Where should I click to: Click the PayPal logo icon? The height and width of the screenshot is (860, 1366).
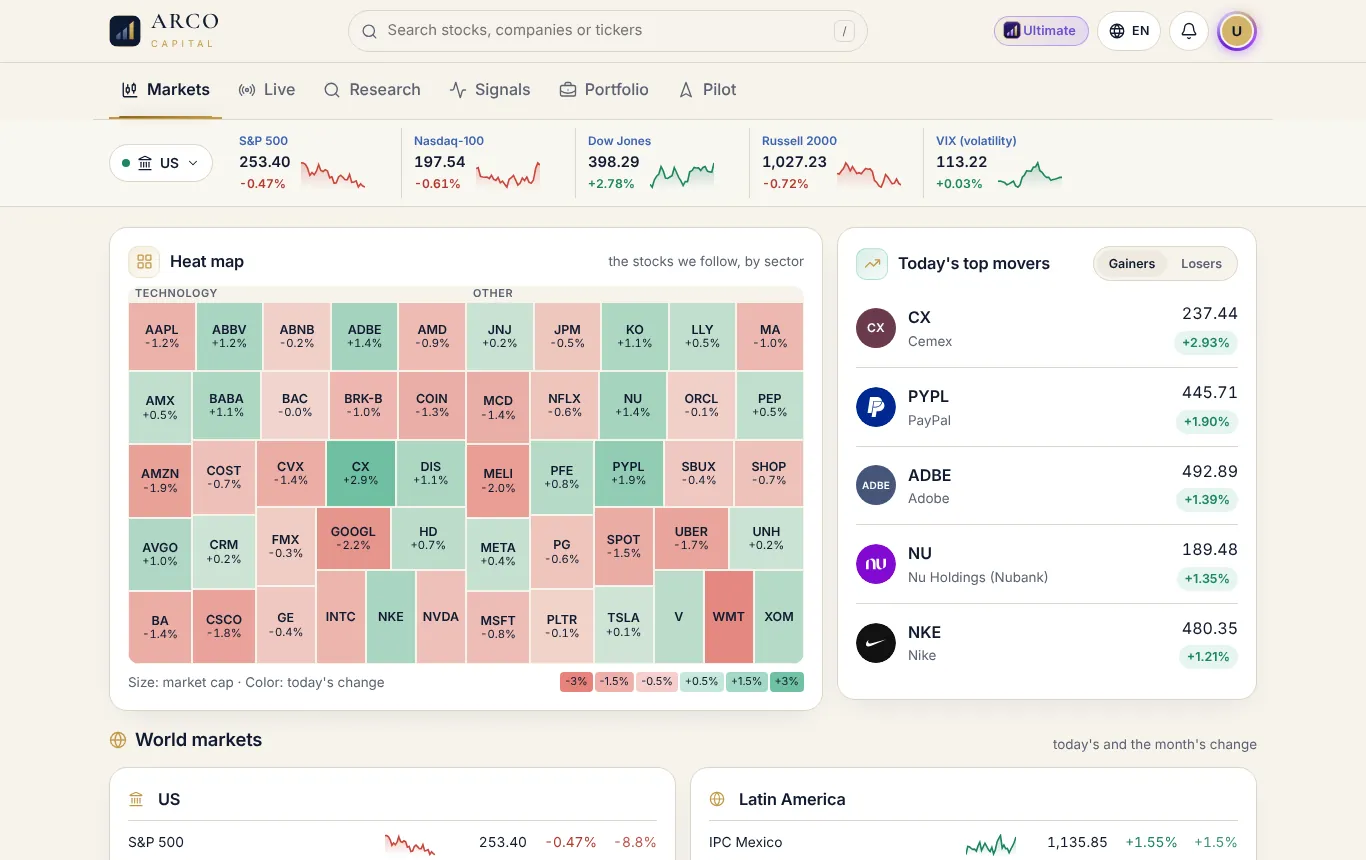tap(875, 407)
